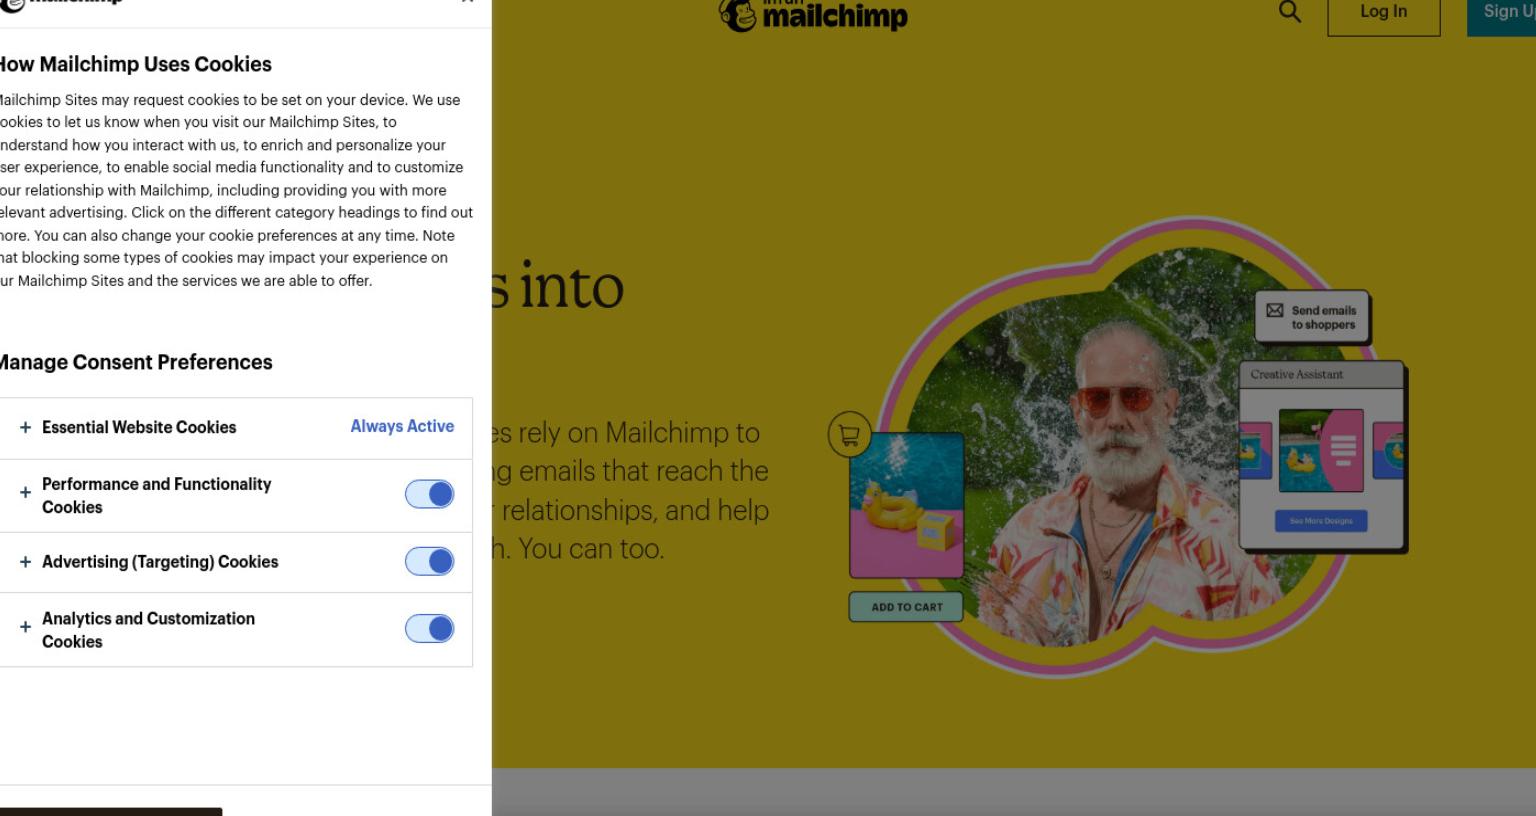Toggle Performance and Functionality Cookies switch
Screen dimensions: 1536x816
coord(429,494)
